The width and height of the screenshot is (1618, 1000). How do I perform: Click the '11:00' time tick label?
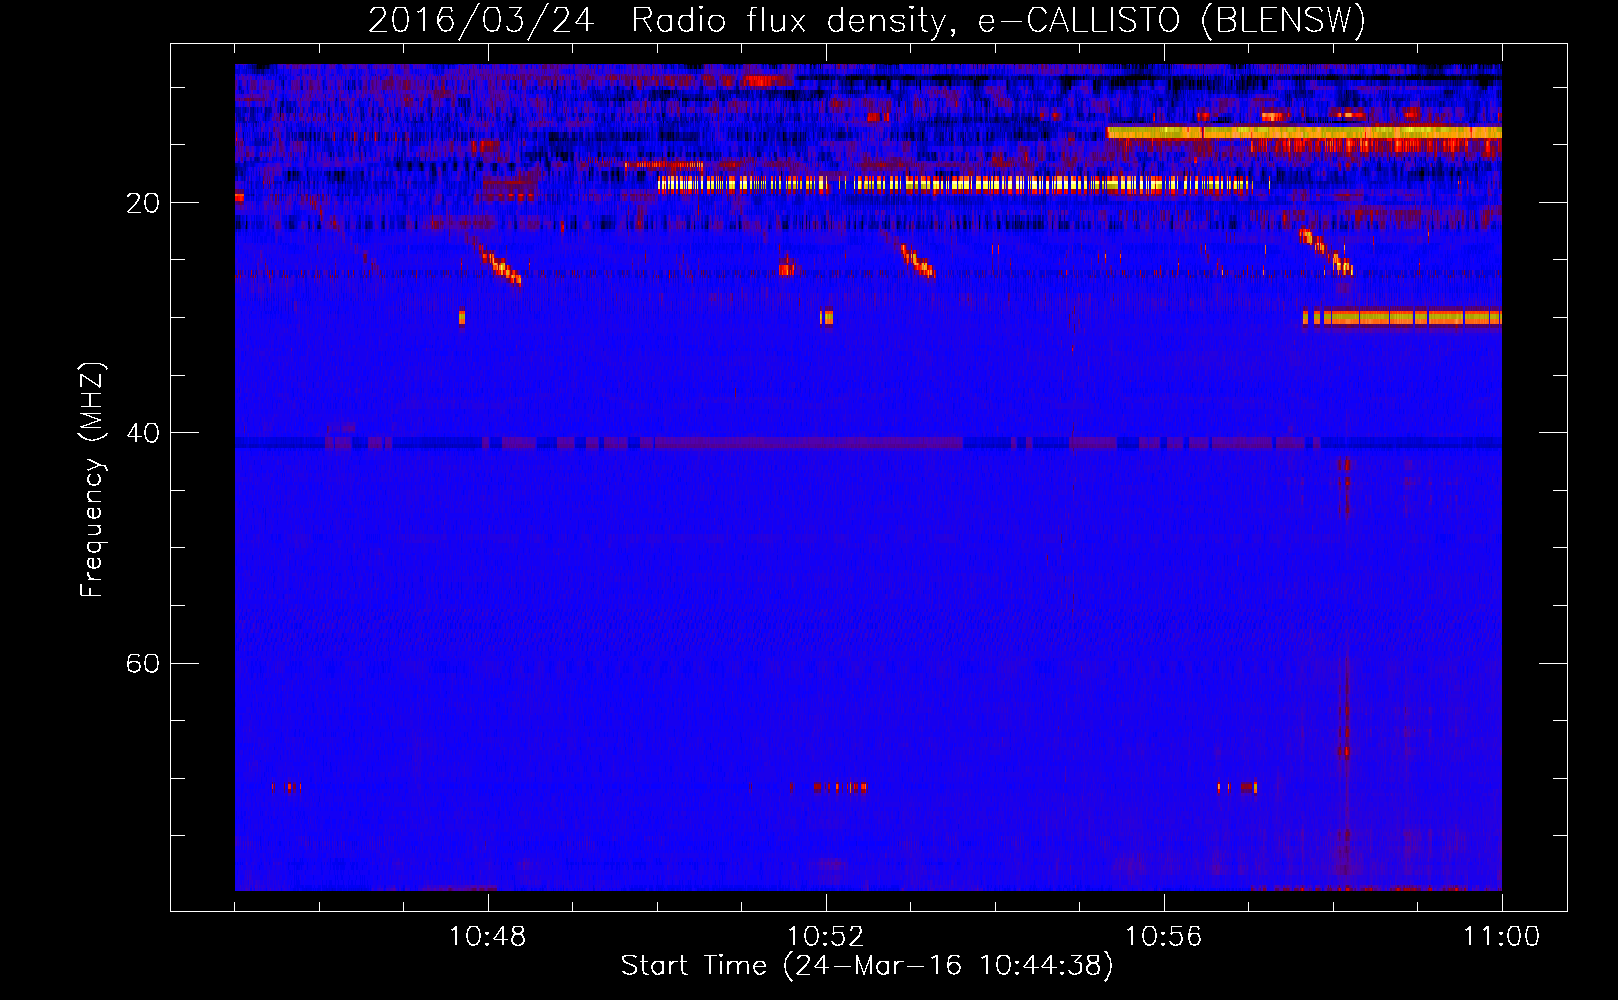point(1501,937)
